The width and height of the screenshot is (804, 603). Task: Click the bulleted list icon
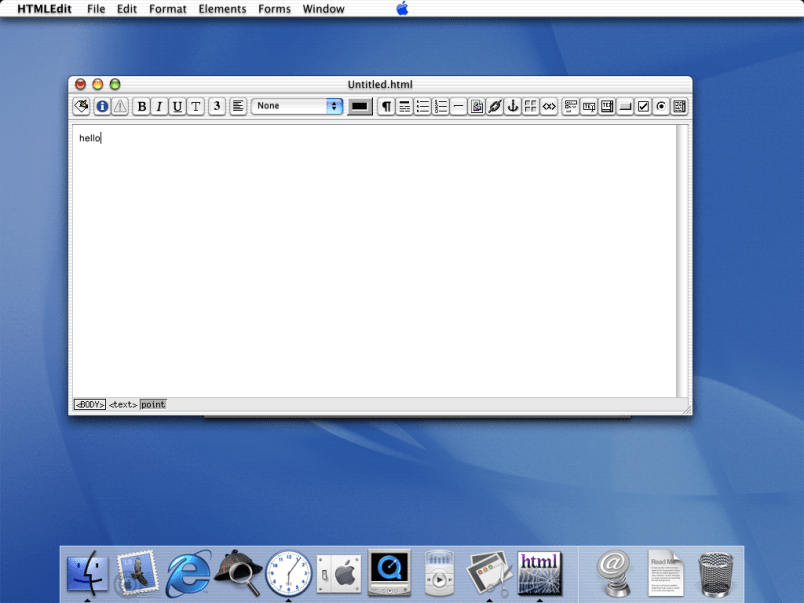click(423, 106)
